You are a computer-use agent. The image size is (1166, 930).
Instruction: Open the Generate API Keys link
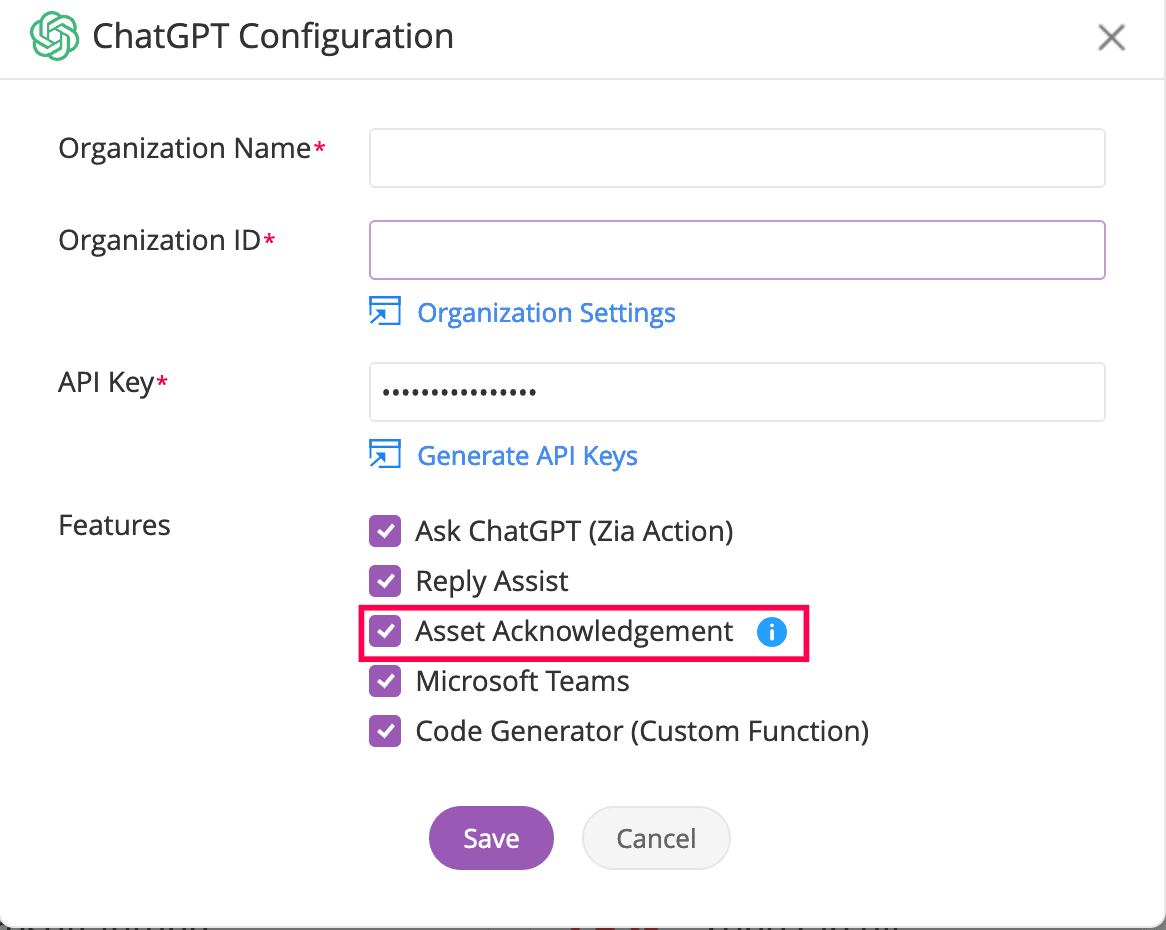[x=527, y=456]
